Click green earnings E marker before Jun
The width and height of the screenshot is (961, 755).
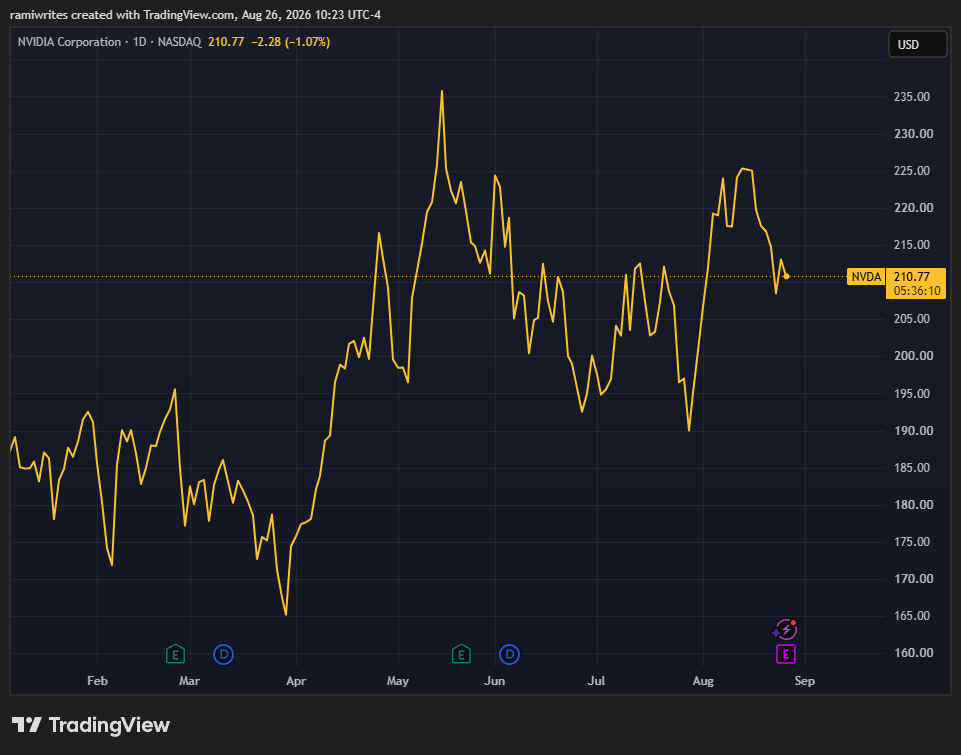pos(462,654)
